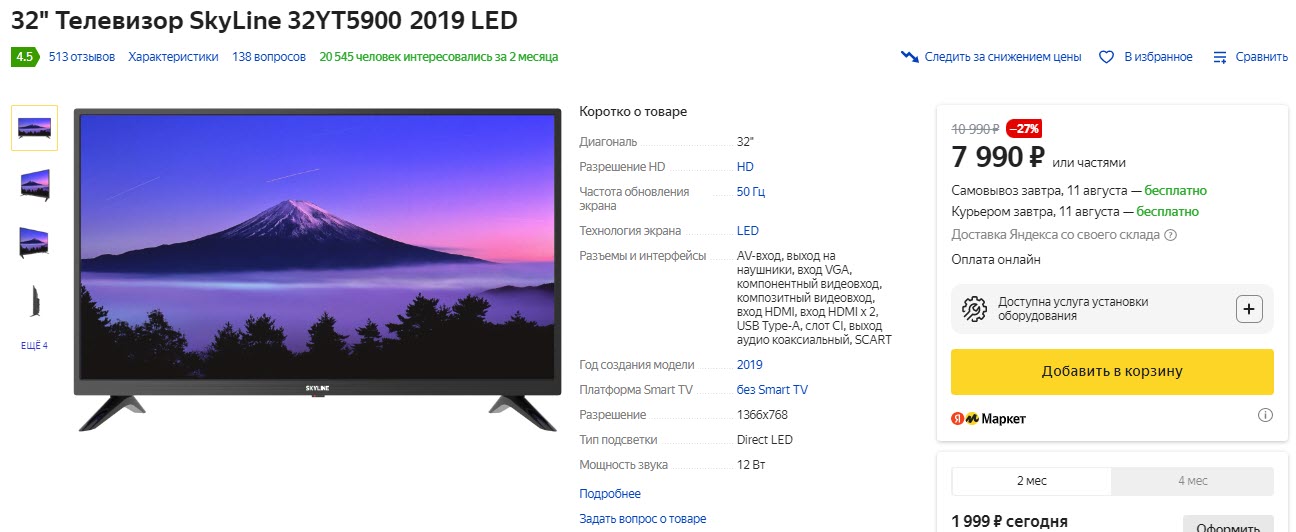Expand details with Подробнее link

click(x=610, y=494)
